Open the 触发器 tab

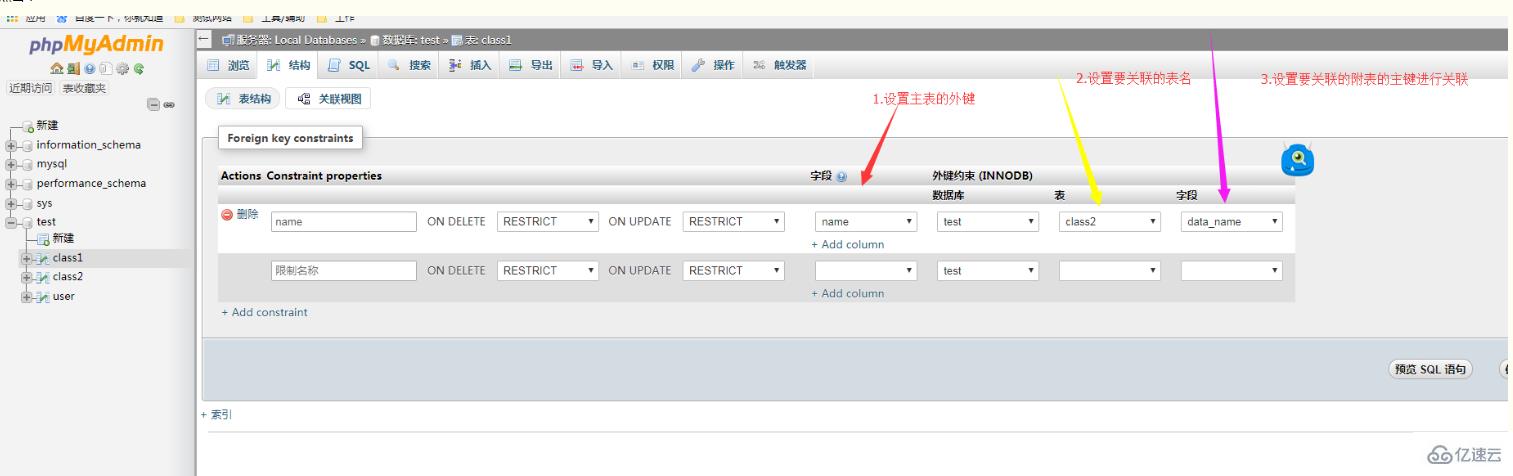[x=780, y=66]
